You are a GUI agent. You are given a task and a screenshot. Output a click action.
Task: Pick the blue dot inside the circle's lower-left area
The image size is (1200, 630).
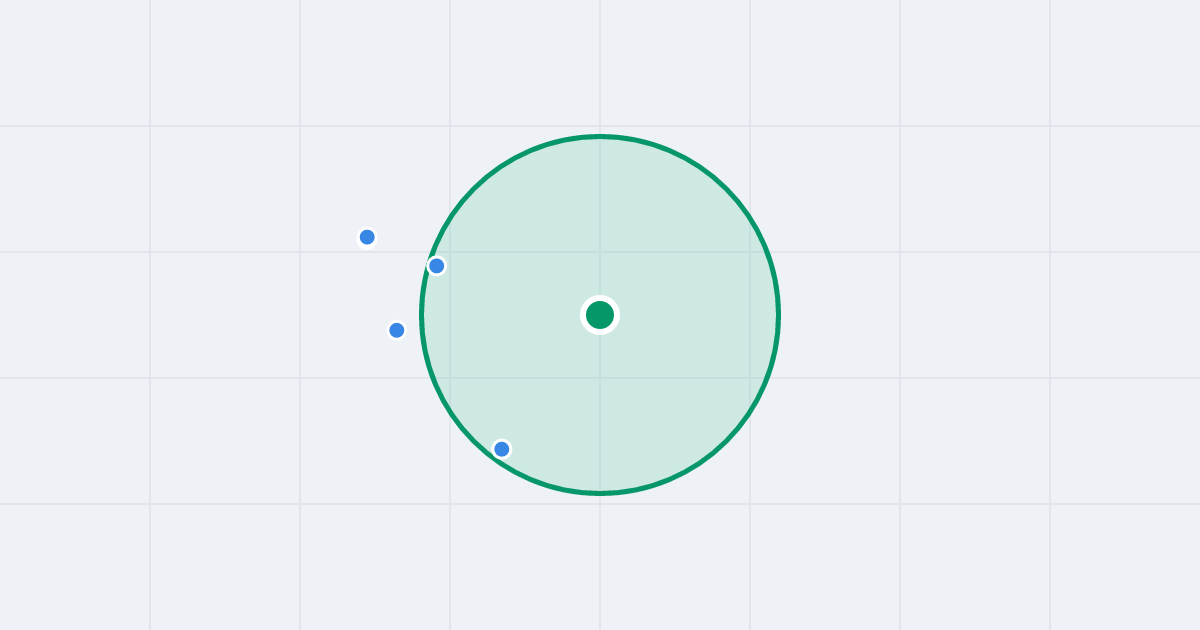click(x=502, y=449)
